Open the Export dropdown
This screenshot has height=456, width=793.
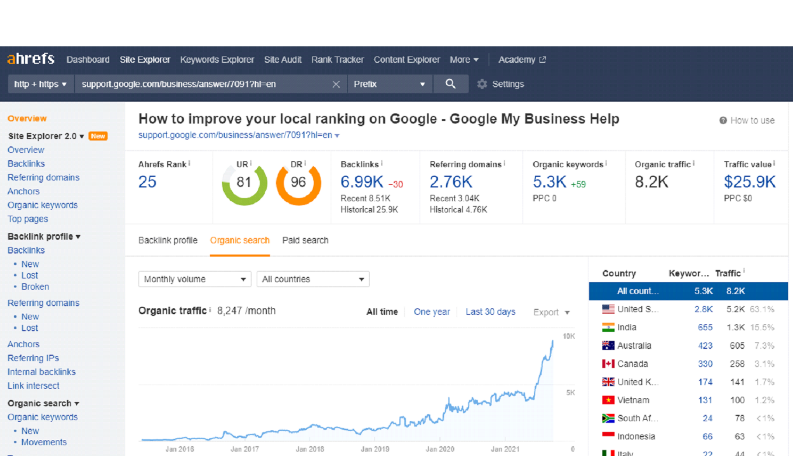[x=551, y=312]
